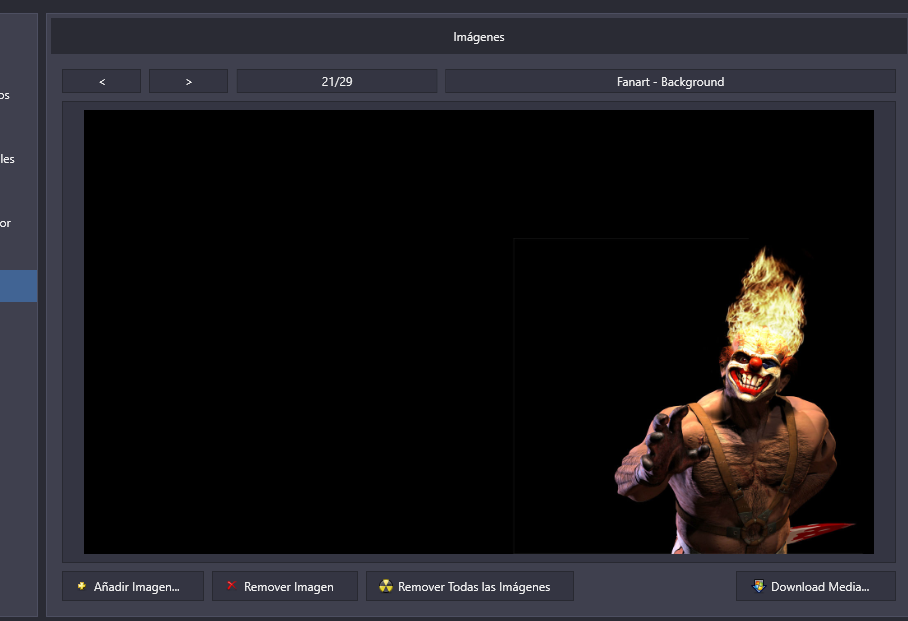Click Remover Imagen to delete this image
The image size is (908, 621).
coord(285,586)
